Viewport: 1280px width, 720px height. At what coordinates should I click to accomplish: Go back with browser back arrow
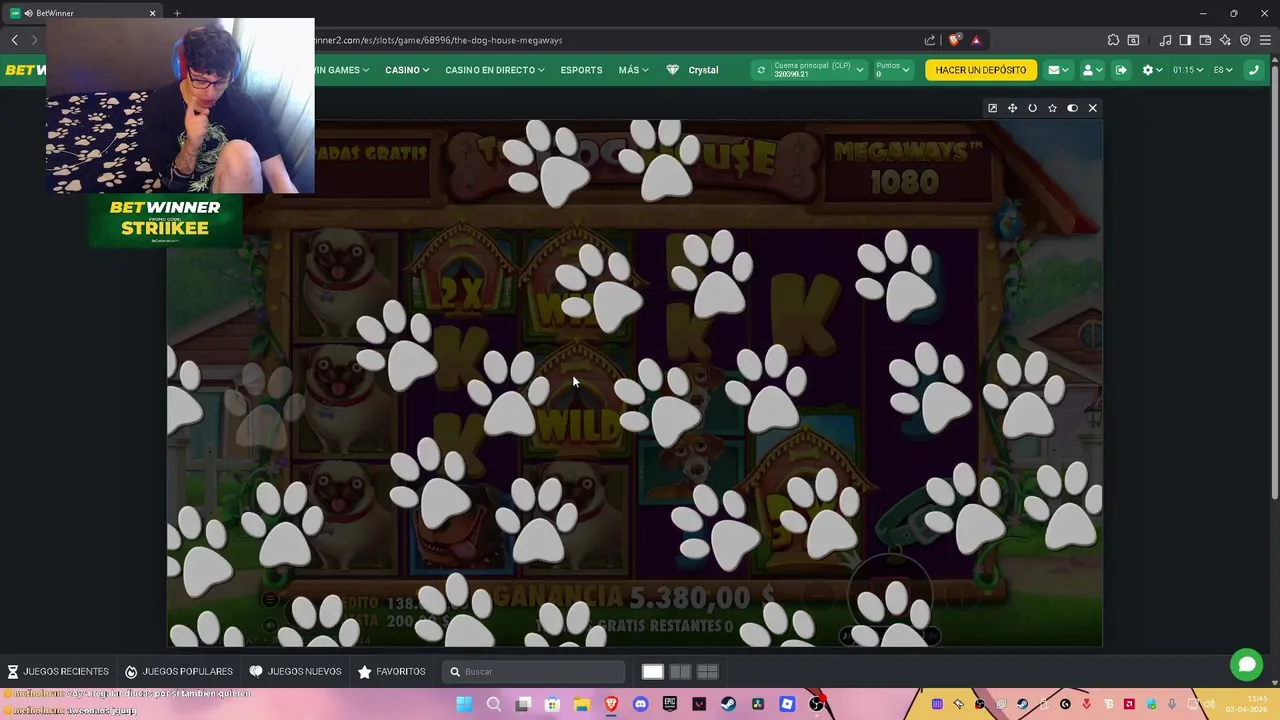click(14, 40)
